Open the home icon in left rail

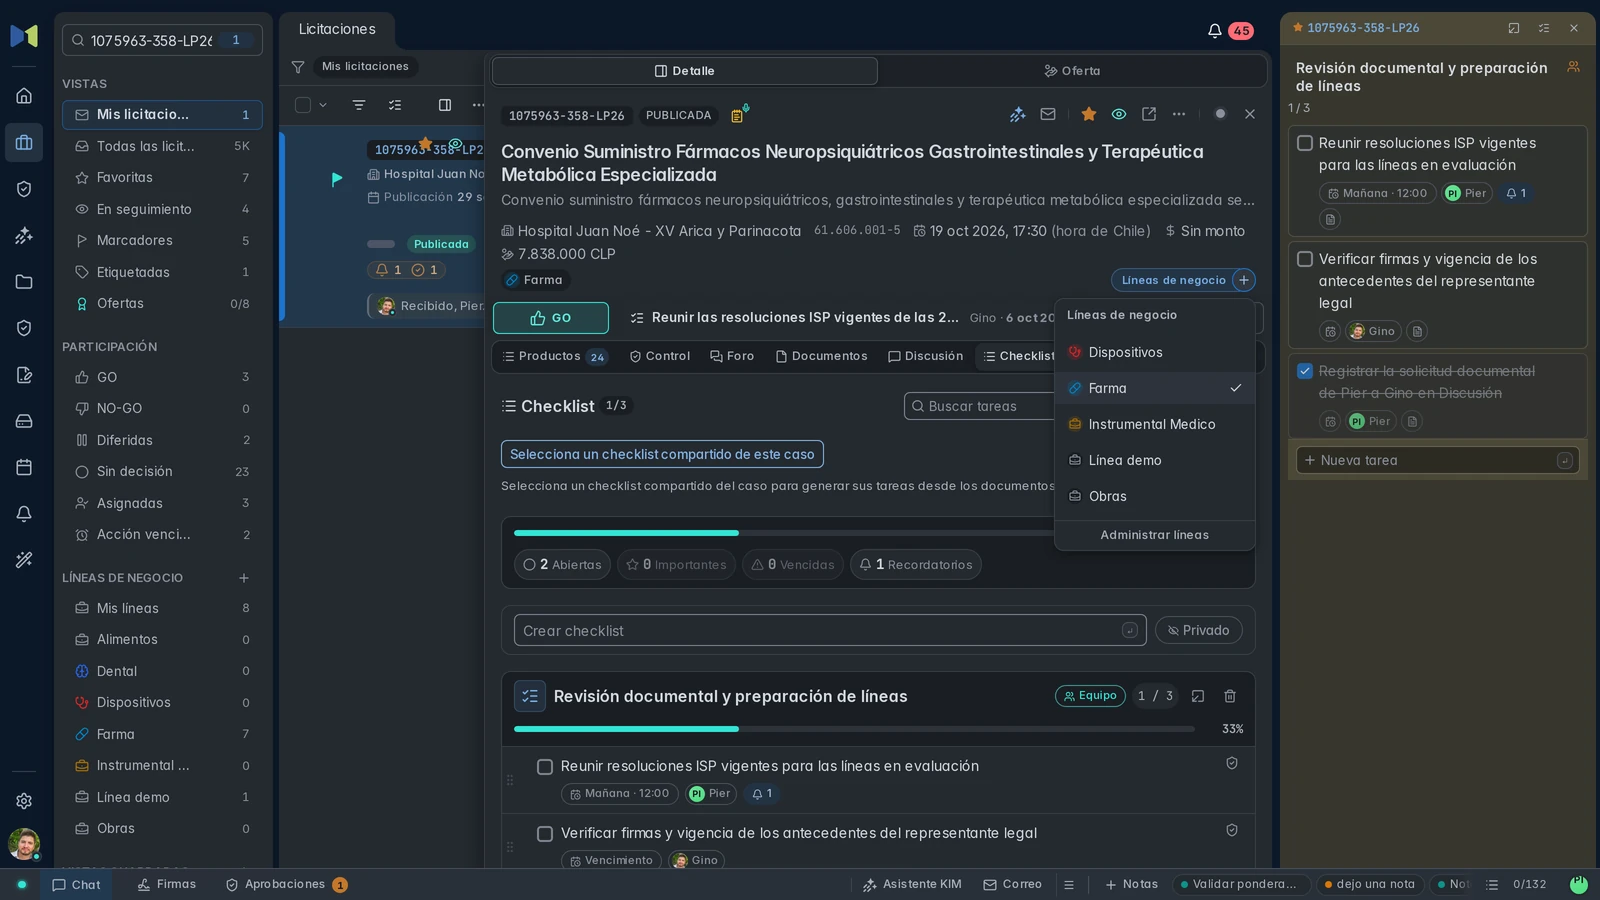pos(24,96)
